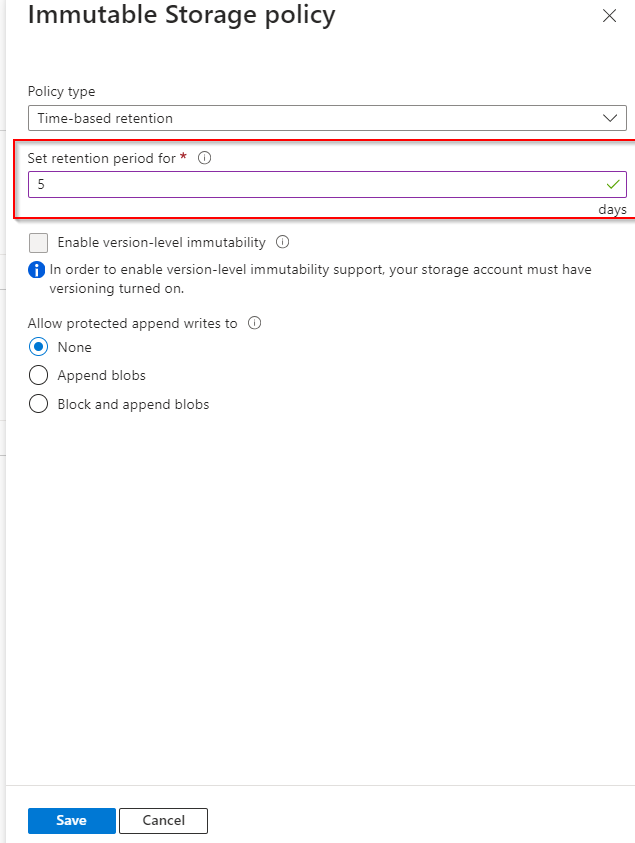Show info for Allow protected append writes
Screen dimensions: 635x843
coord(254,323)
